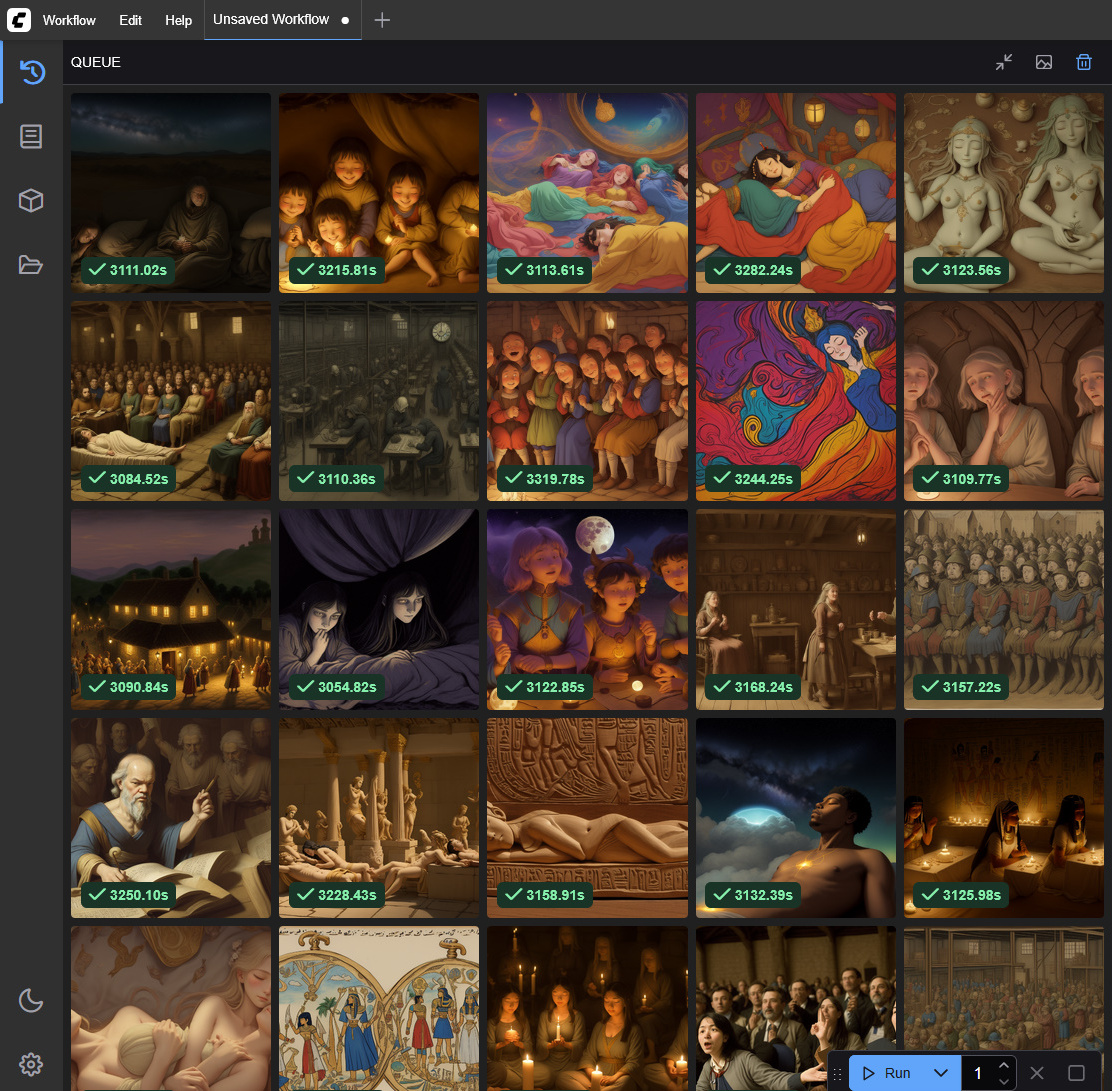Open the Queue history sidebar icon
The height and width of the screenshot is (1091, 1112).
click(31, 72)
